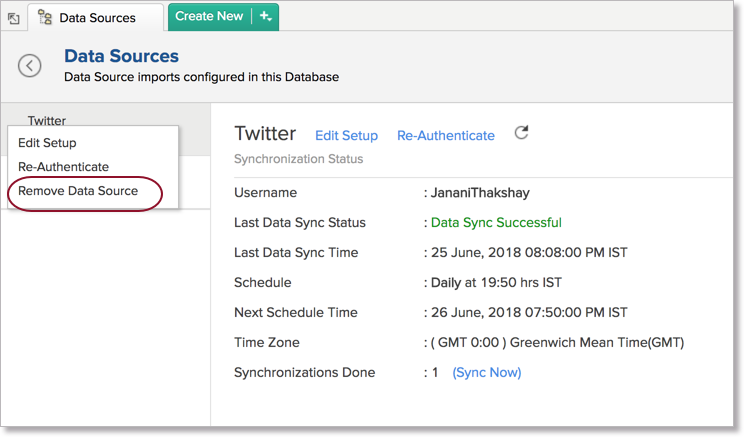Click the Sync Now link
The width and height of the screenshot is (744, 437).
click(x=486, y=373)
